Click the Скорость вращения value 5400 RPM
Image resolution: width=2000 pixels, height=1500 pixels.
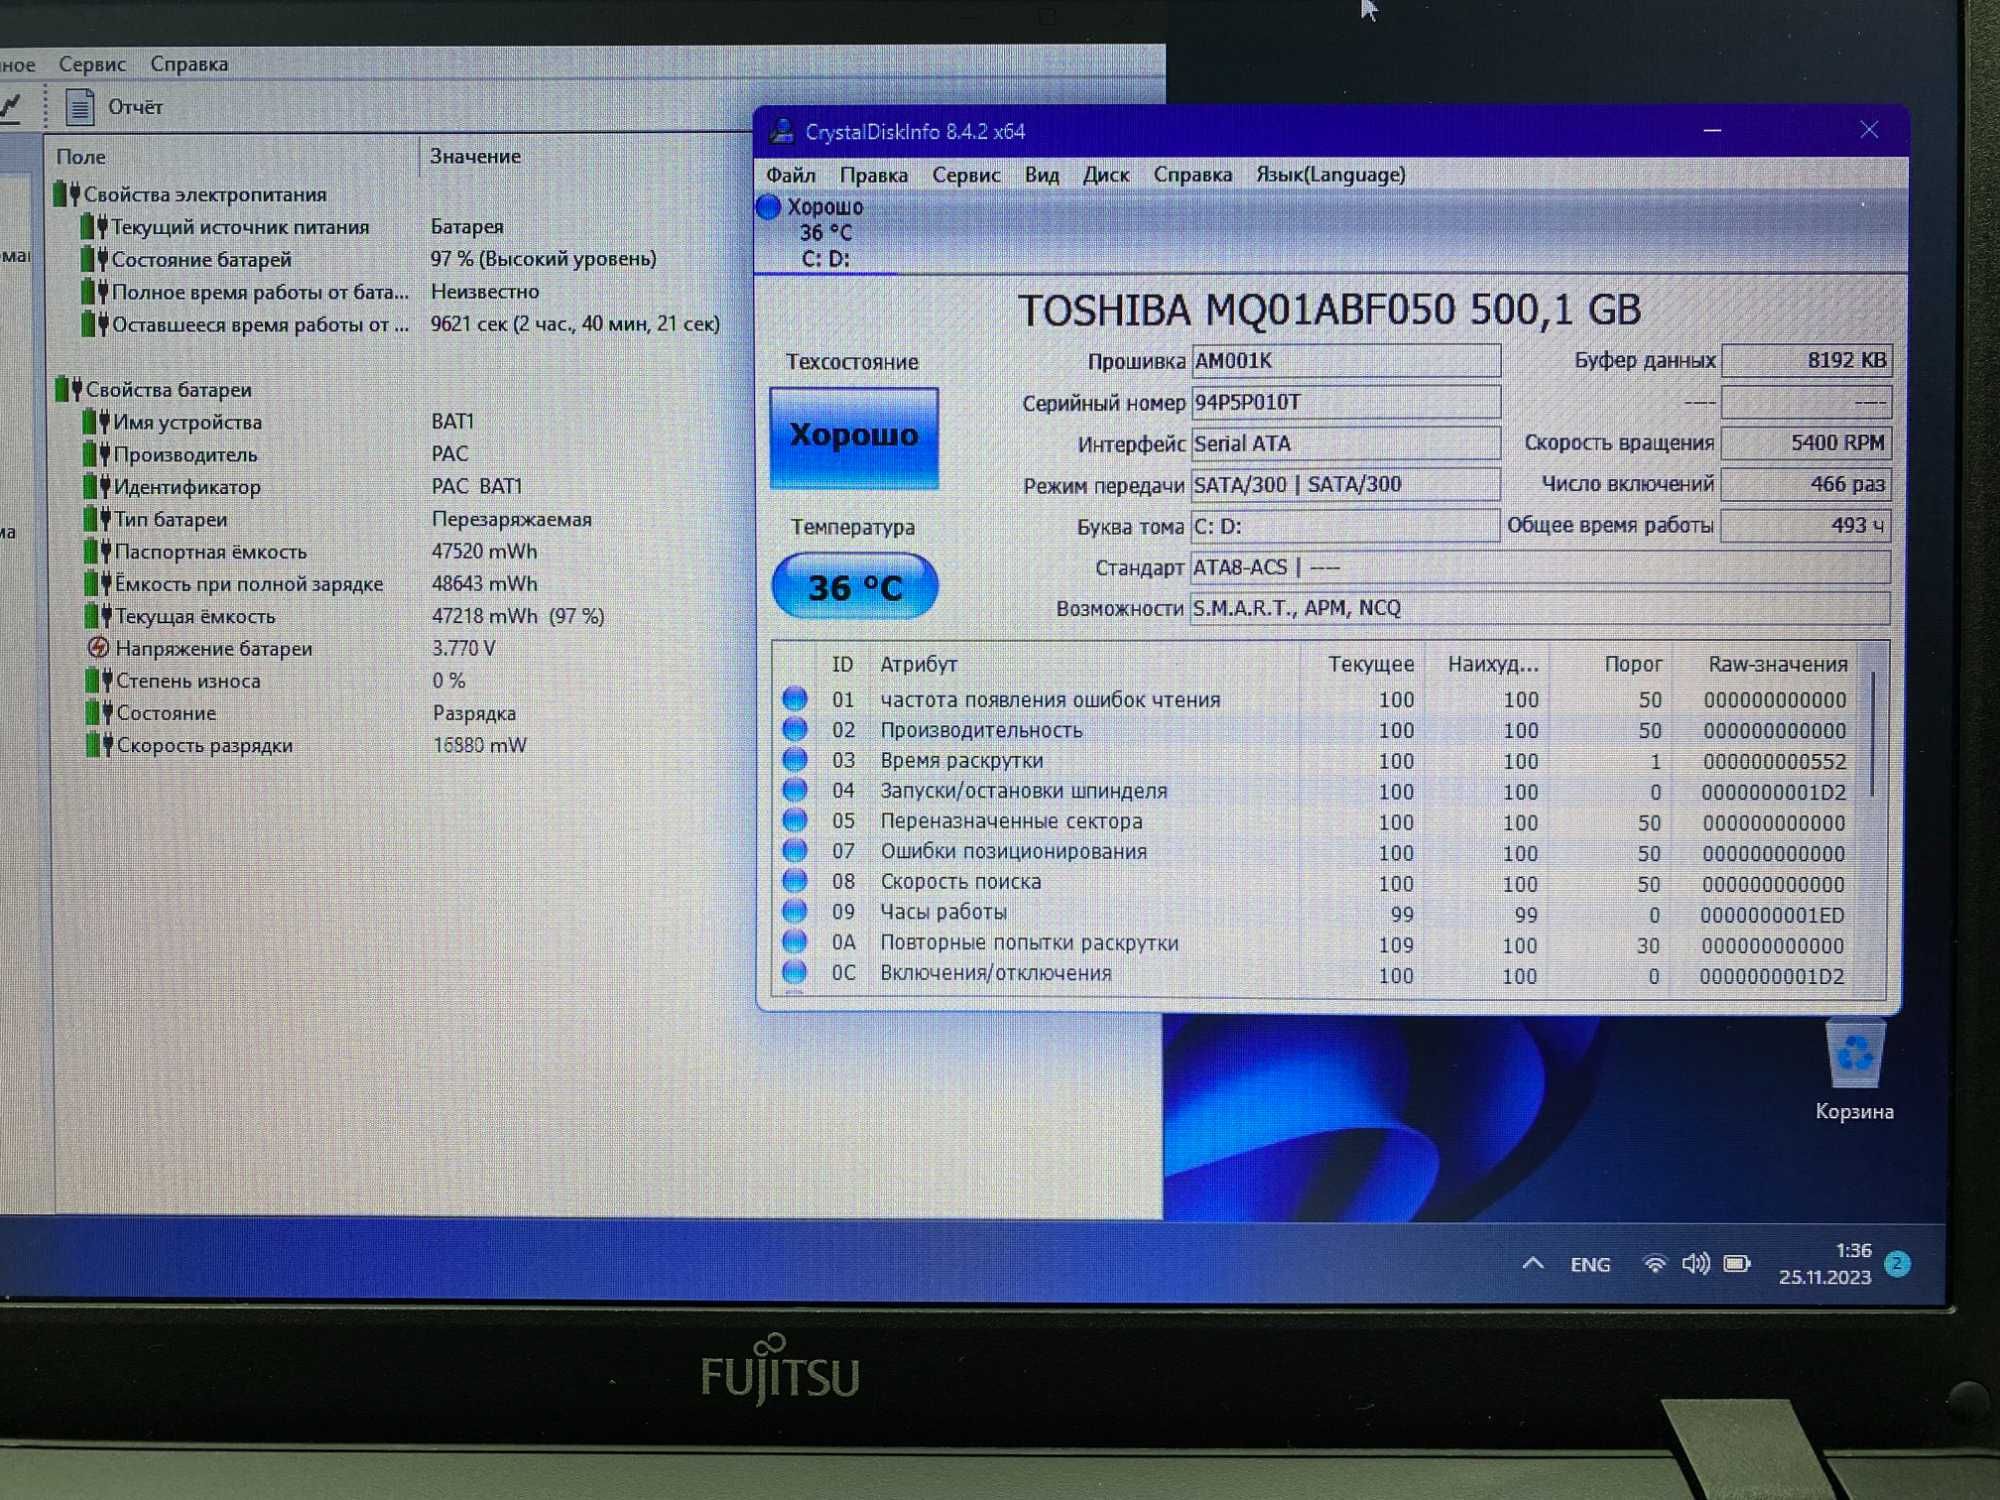coord(1806,442)
